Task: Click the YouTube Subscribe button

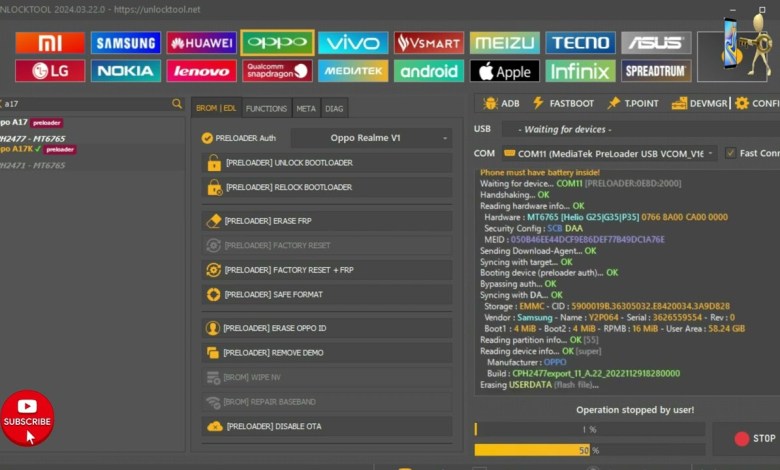Action: point(27,418)
